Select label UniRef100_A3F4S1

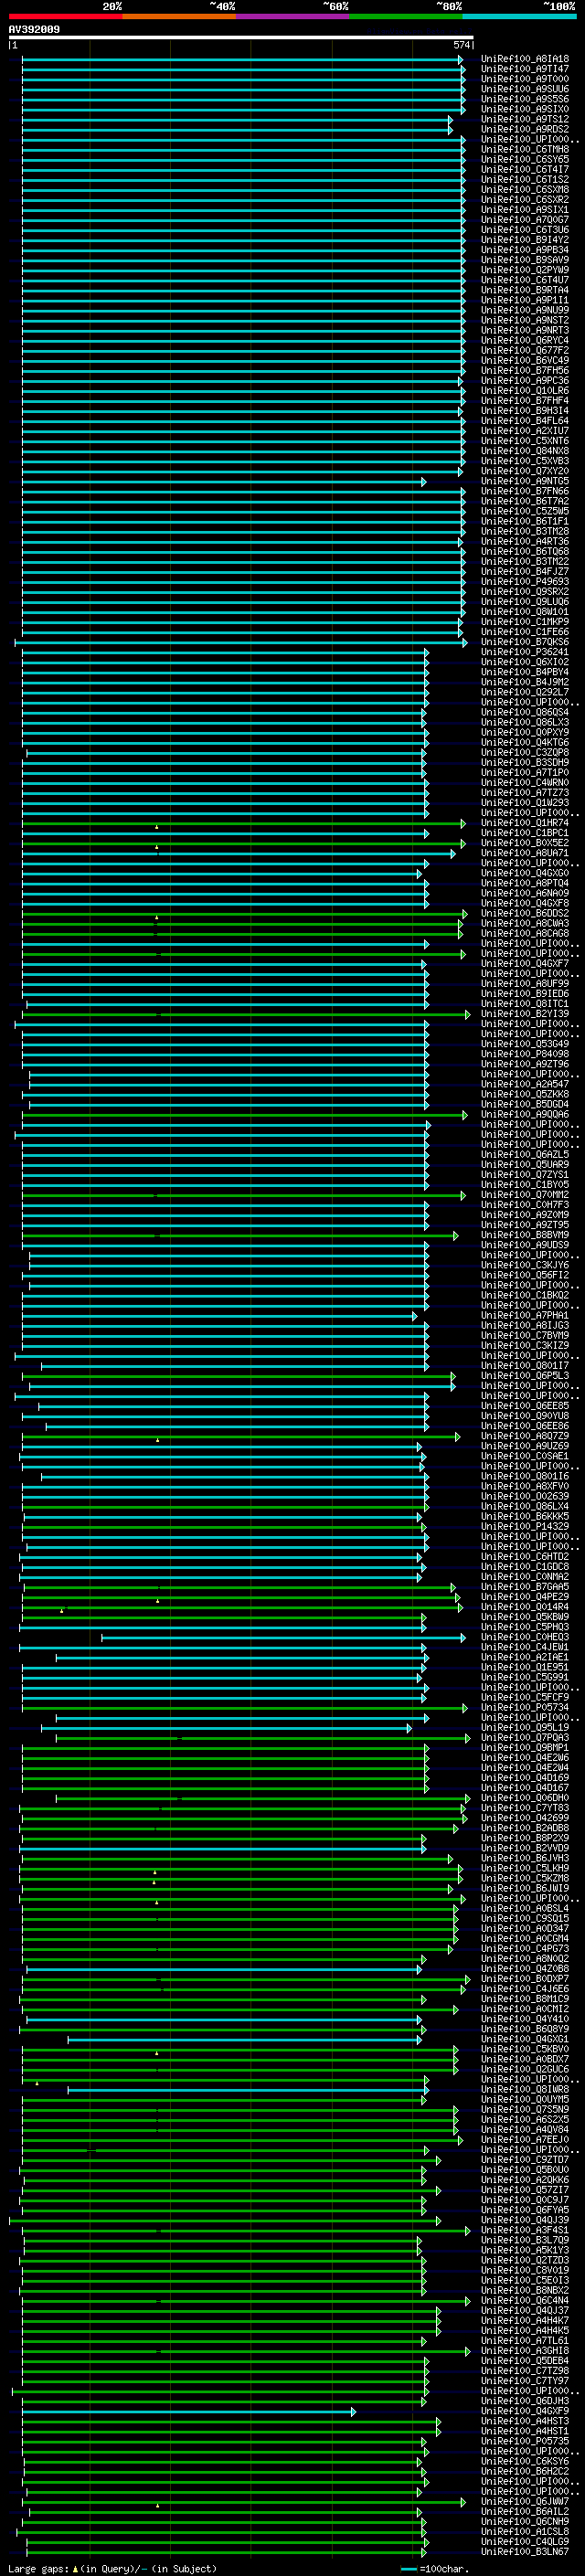coord(525,2230)
